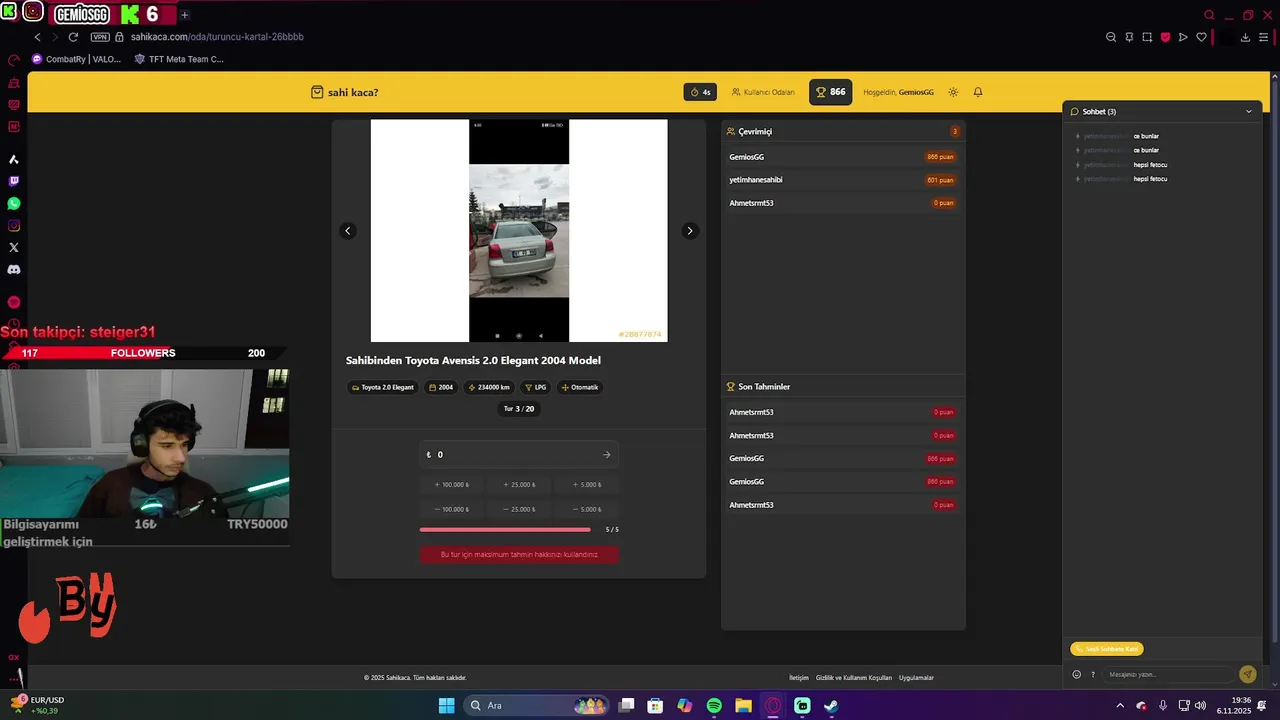Open notifications bell icon
Image resolution: width=1280 pixels, height=720 pixels.
tap(978, 92)
